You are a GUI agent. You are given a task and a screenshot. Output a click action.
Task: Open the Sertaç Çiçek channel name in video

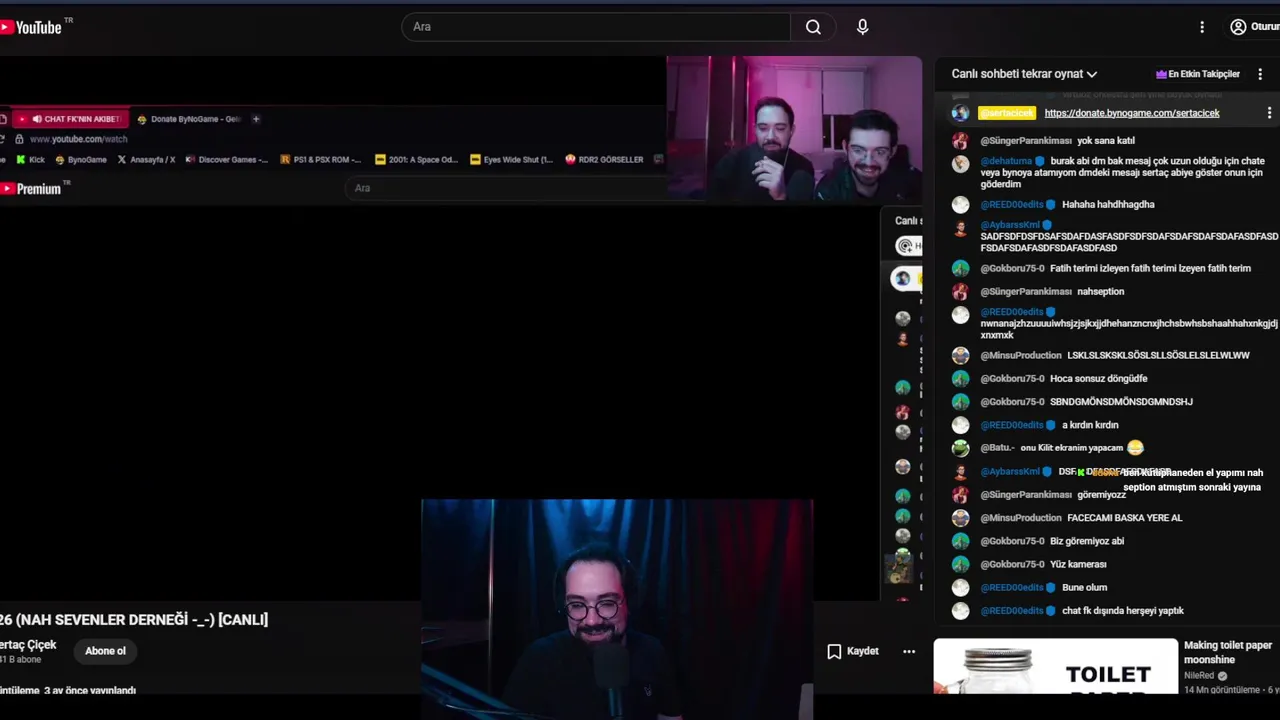click(28, 645)
